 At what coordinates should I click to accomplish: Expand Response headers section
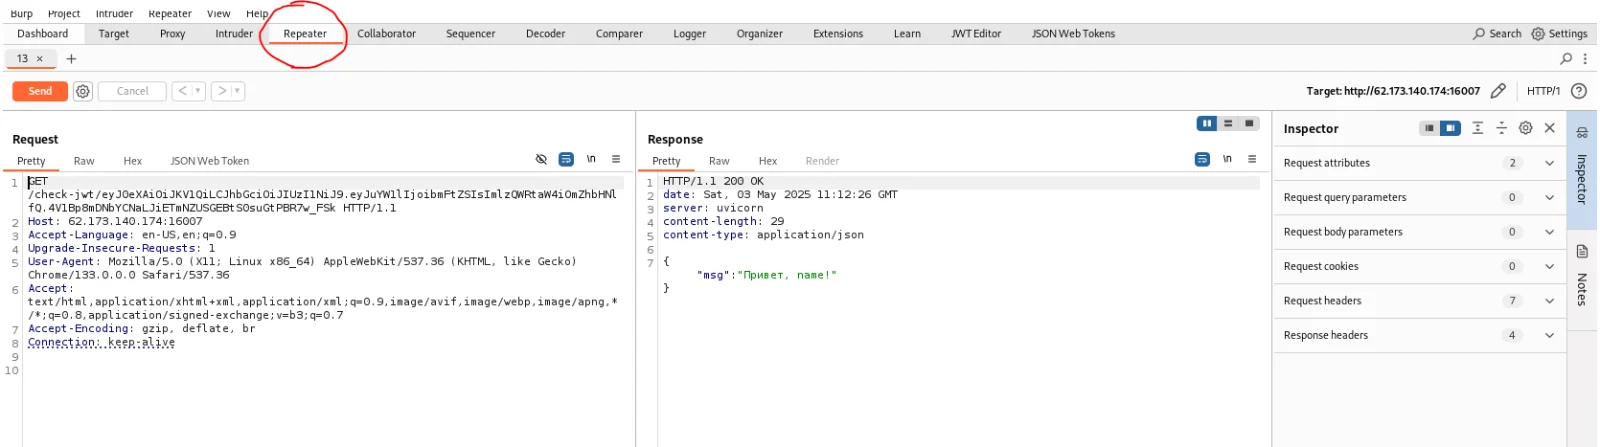tap(1549, 335)
